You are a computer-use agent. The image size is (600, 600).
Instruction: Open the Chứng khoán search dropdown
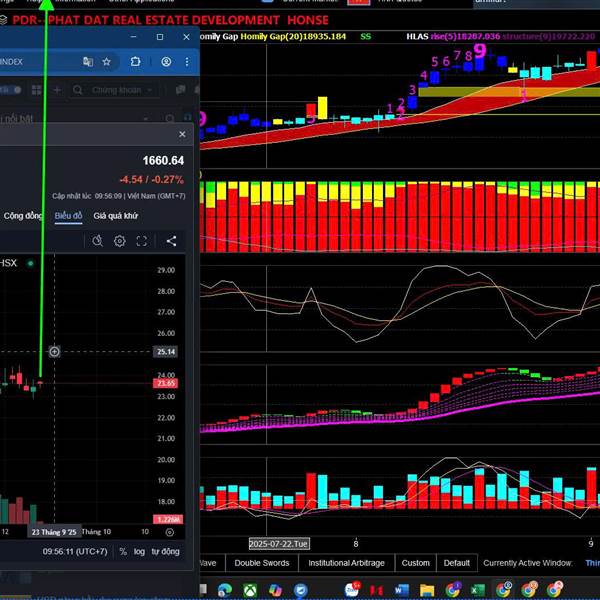[113, 90]
